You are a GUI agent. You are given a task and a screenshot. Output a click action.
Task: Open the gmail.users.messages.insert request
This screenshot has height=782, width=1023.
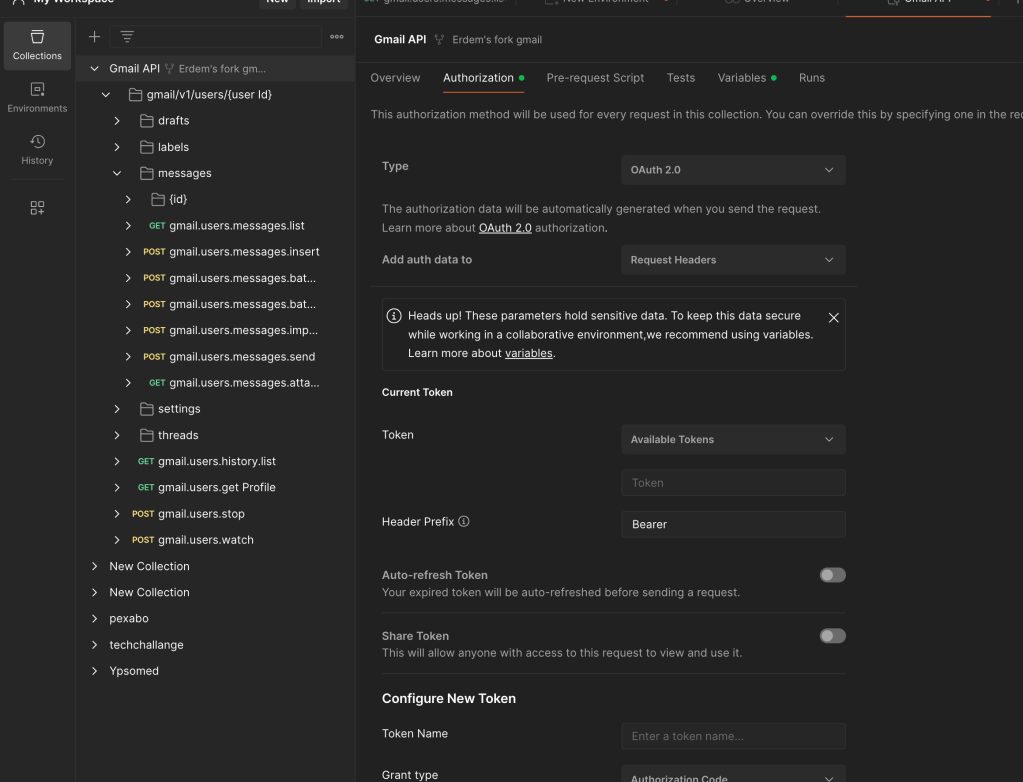click(244, 252)
